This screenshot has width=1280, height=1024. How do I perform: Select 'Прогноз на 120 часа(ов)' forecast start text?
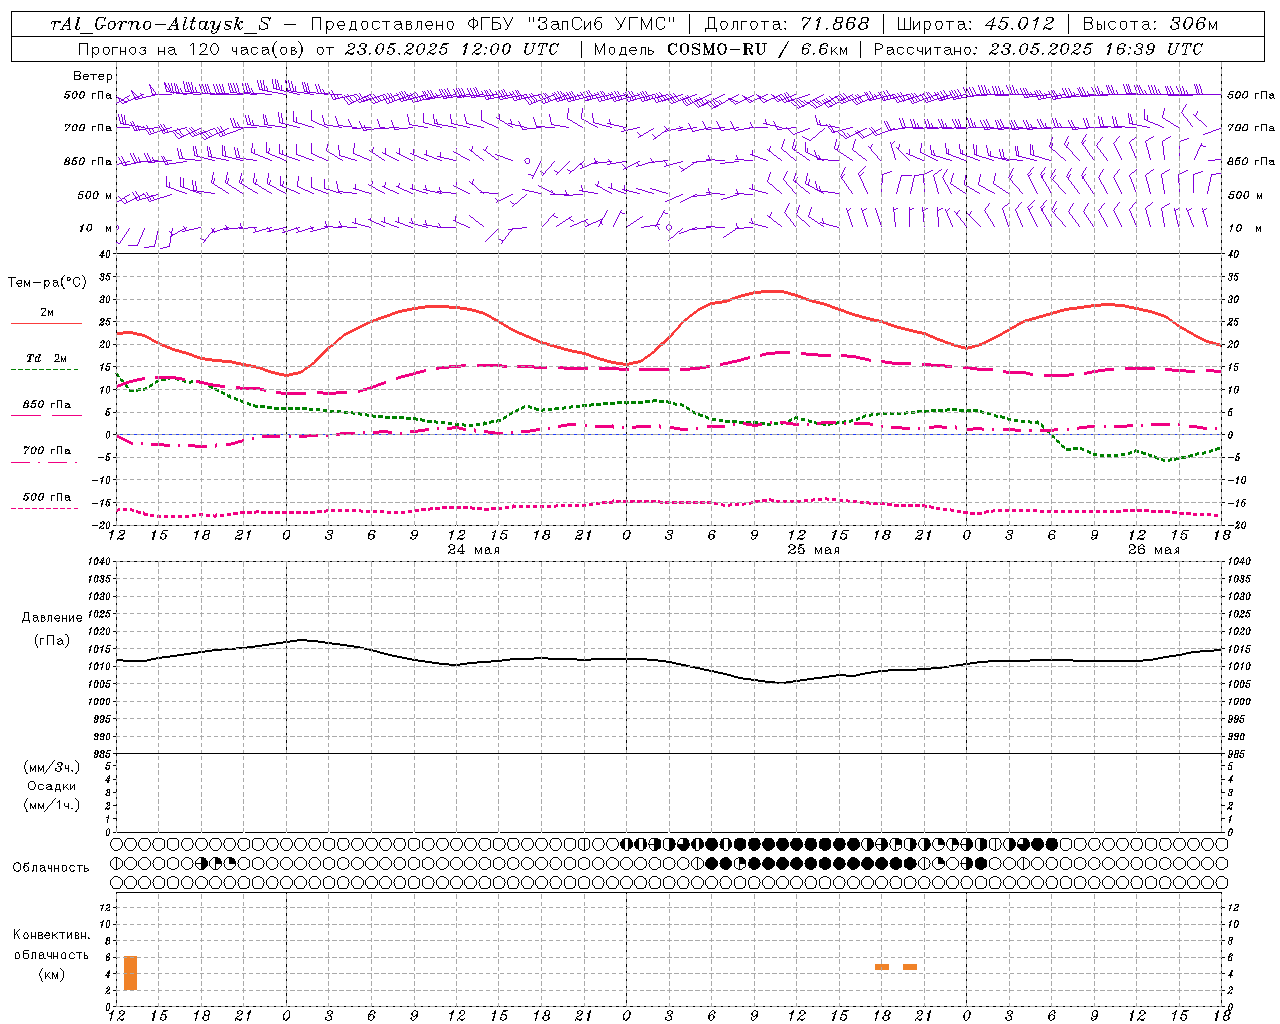click(x=192, y=49)
